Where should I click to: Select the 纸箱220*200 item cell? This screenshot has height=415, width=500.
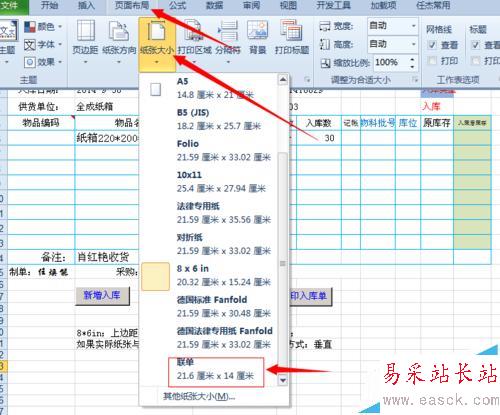[x=107, y=138]
